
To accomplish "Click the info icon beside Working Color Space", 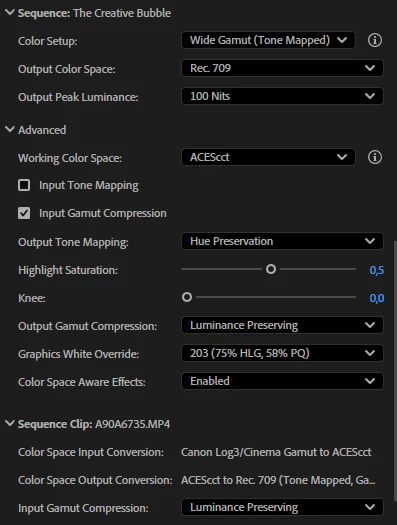I will [x=375, y=157].
